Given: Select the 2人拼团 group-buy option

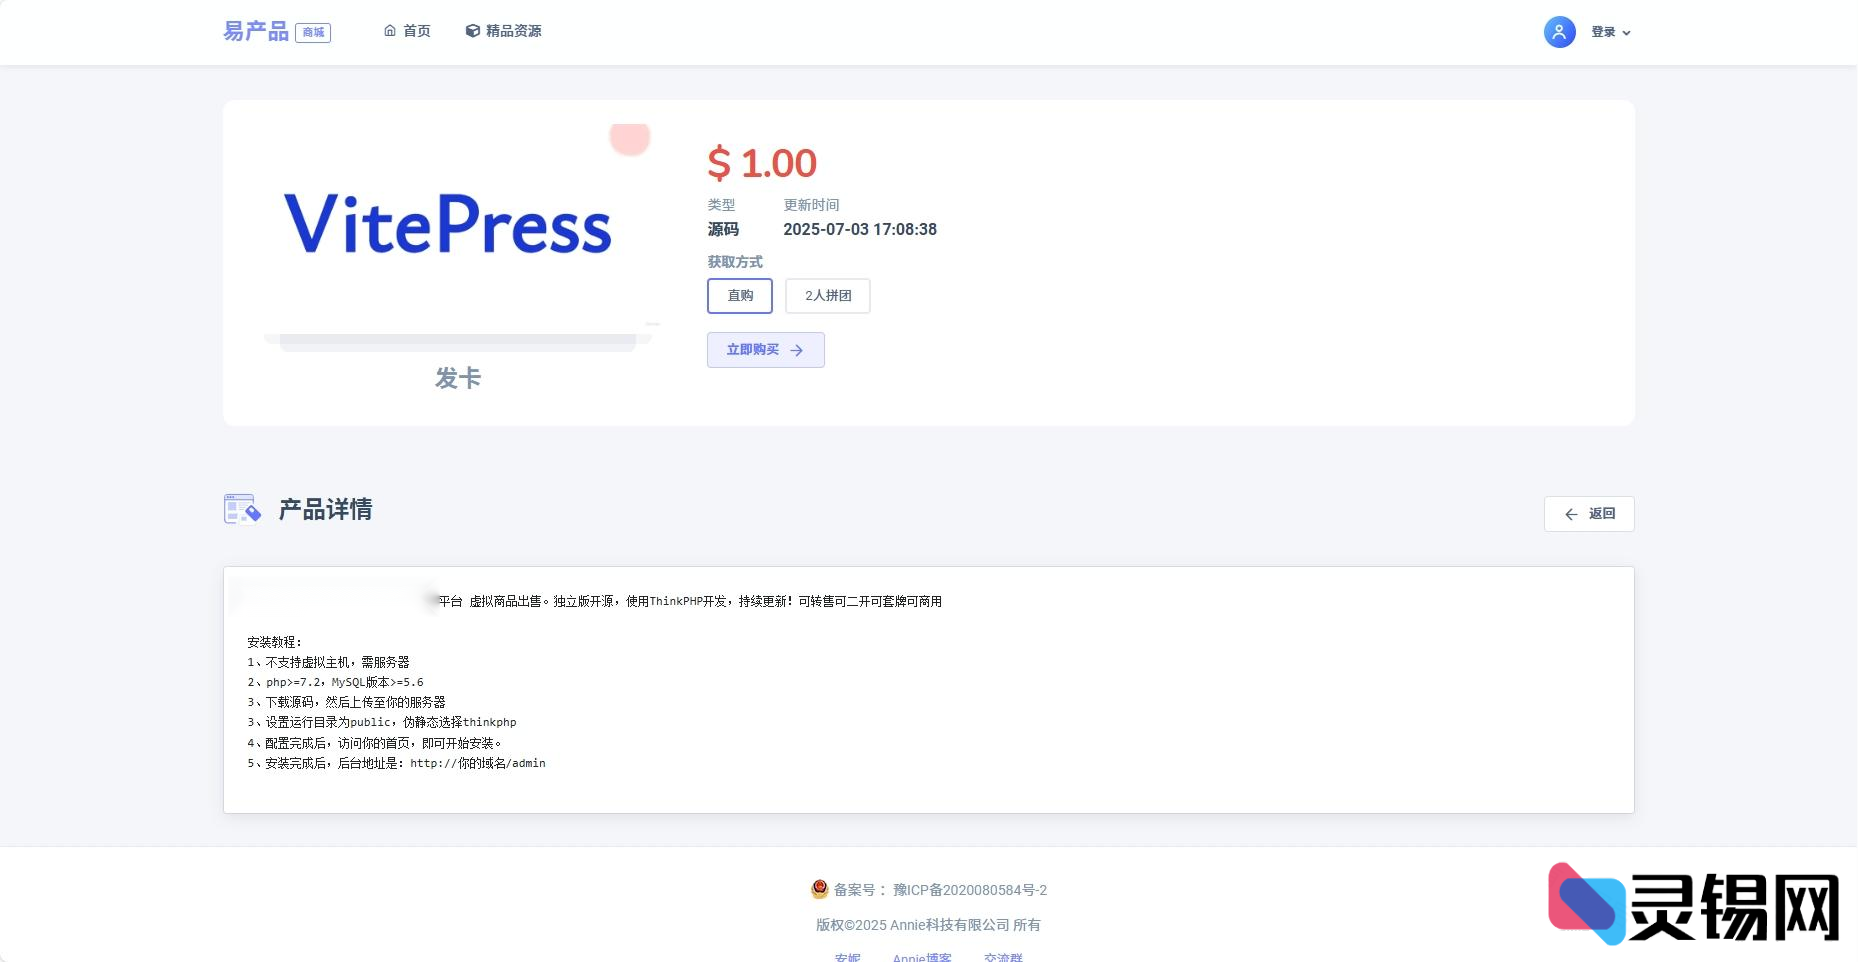Looking at the screenshot, I should [x=827, y=296].
